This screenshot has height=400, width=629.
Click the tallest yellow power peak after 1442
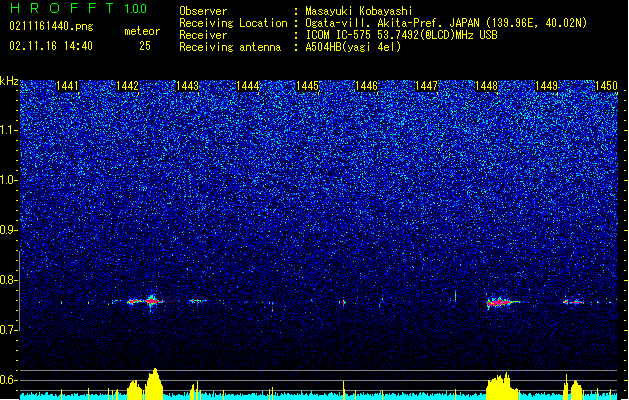click(154, 384)
